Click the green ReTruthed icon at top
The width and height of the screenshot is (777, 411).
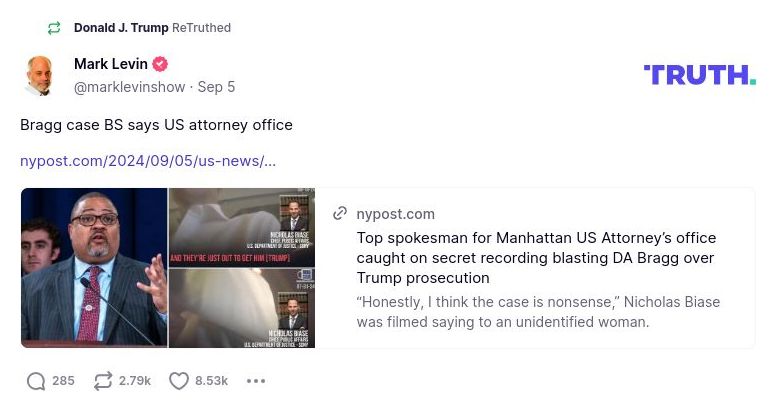(x=54, y=28)
